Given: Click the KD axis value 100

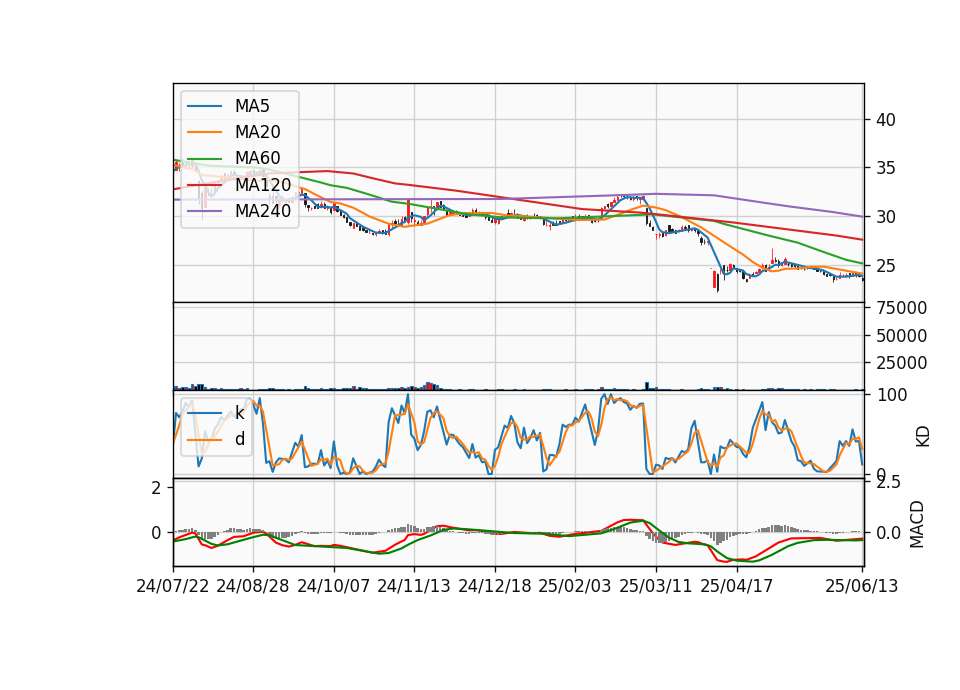Looking at the screenshot, I should click(892, 395).
